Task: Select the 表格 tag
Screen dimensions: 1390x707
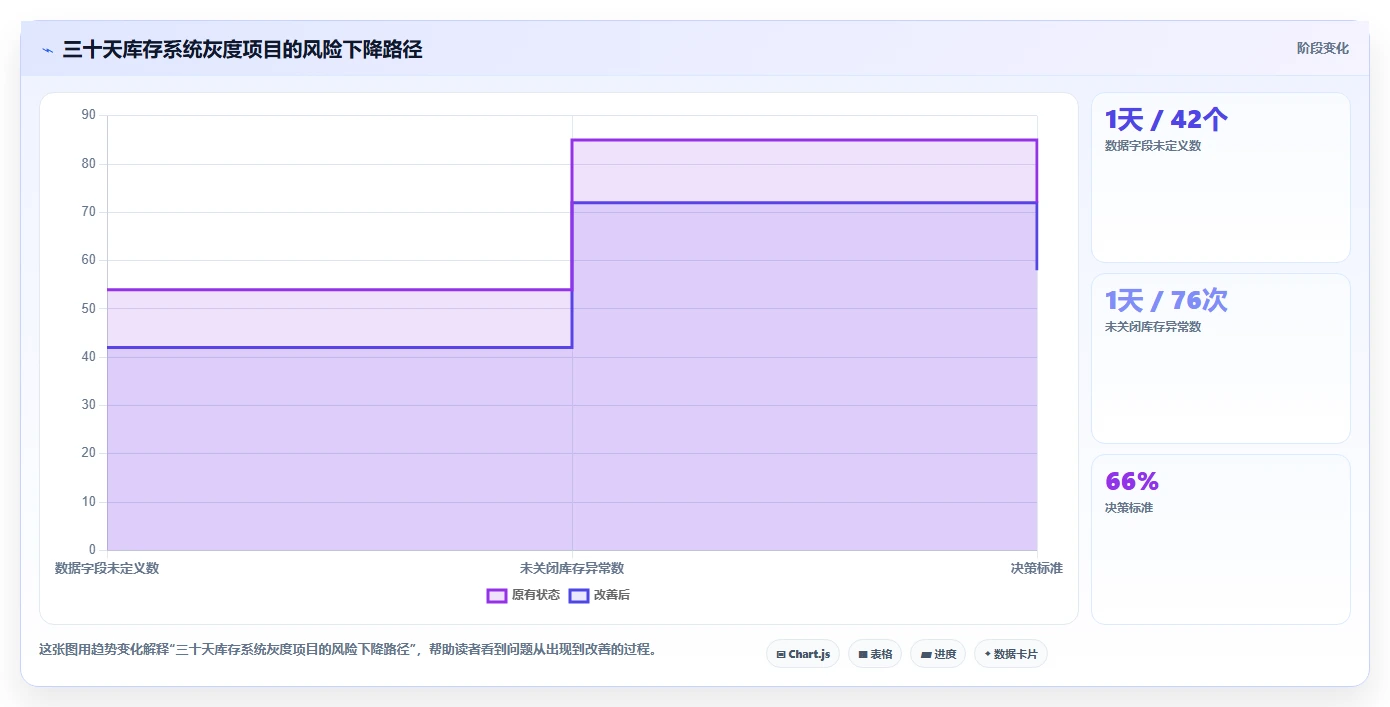Action: pyautogui.click(x=875, y=654)
